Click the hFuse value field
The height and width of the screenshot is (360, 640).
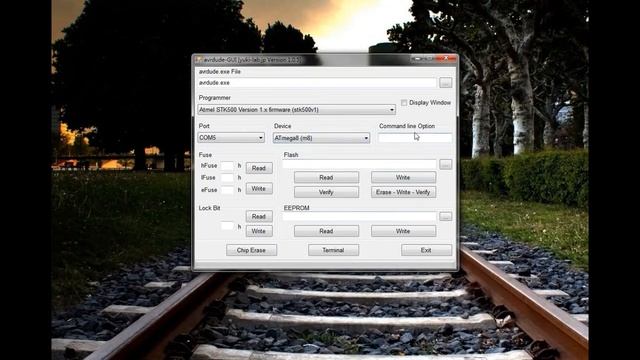click(x=227, y=166)
